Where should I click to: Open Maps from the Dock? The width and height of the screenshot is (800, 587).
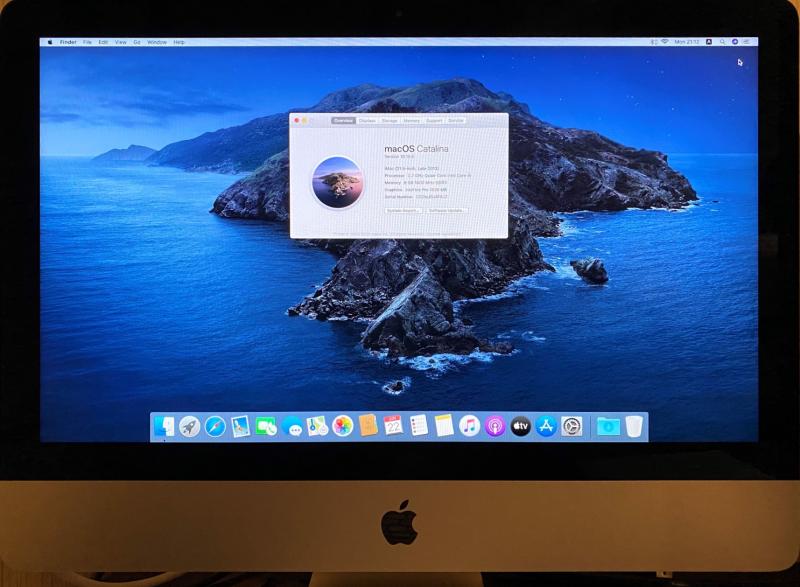tap(317, 426)
